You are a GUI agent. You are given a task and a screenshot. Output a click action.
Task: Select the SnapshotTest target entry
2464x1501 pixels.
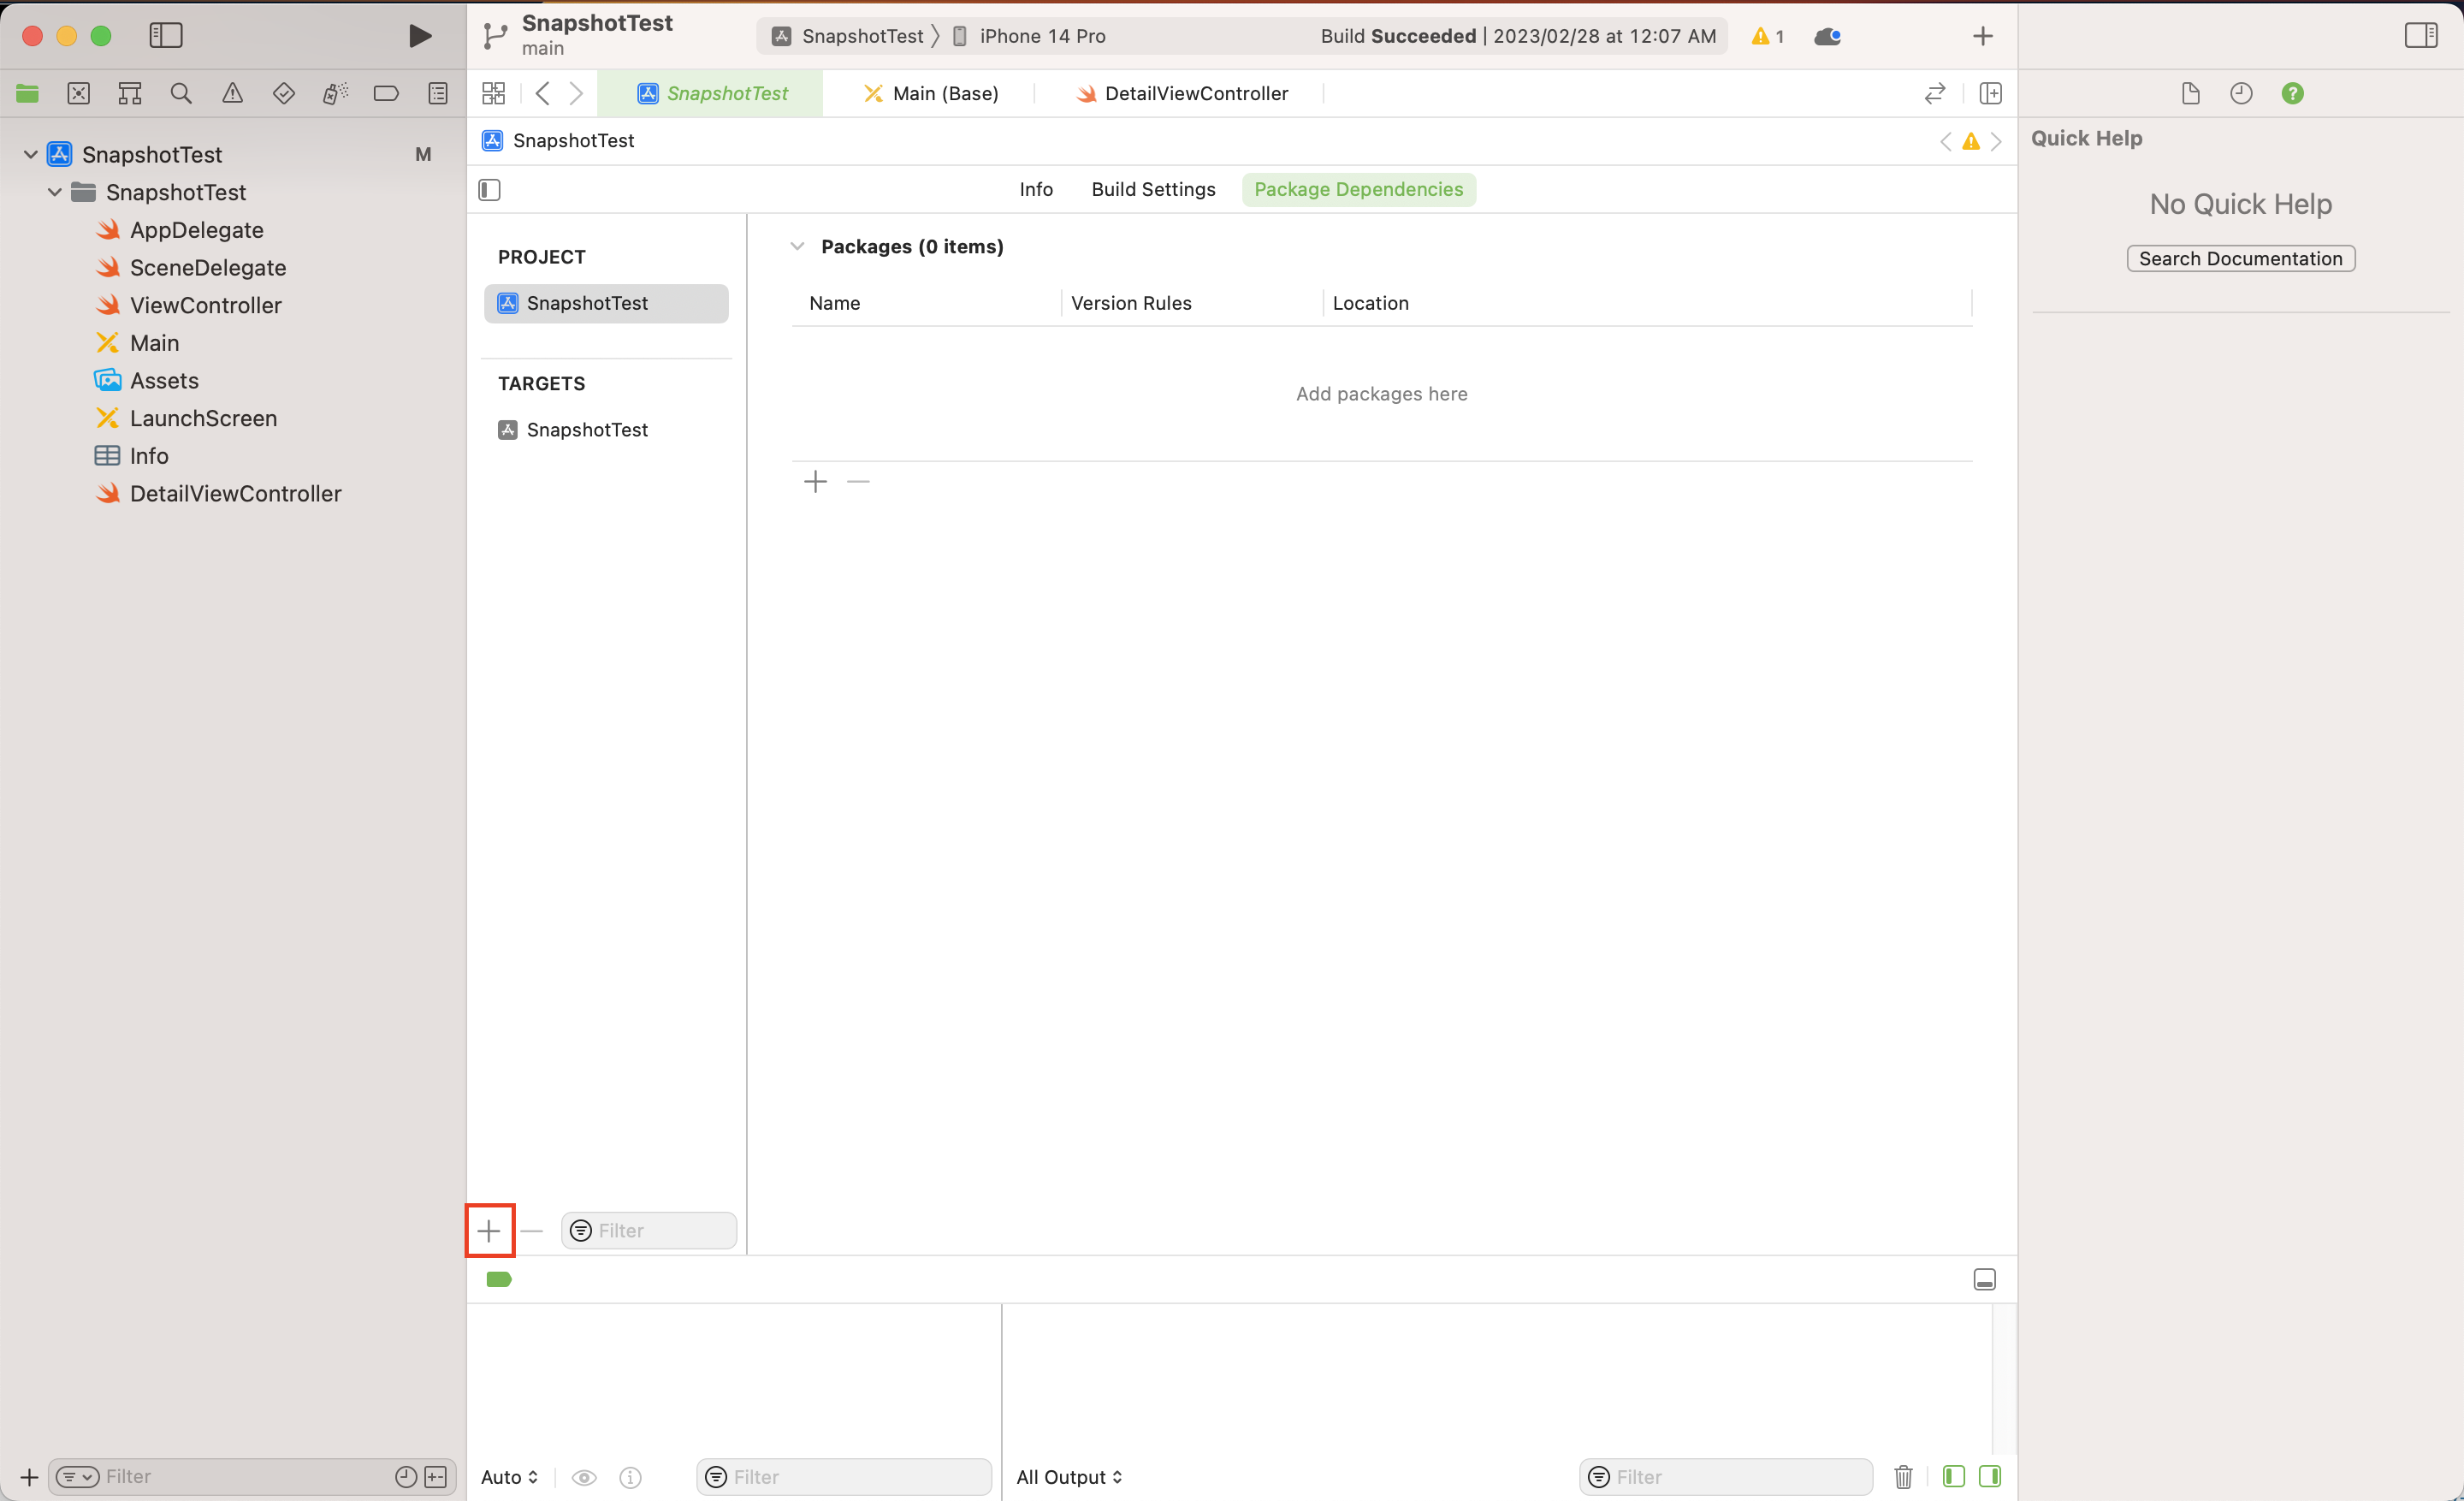click(x=587, y=429)
